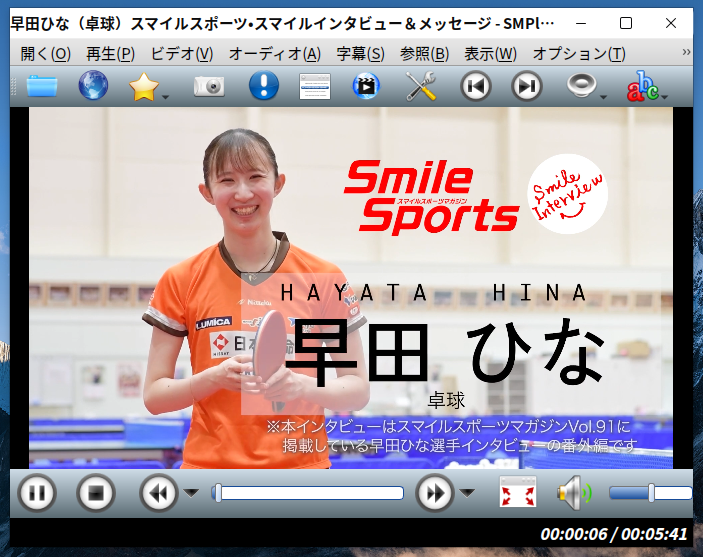703x557 pixels.
Task: Click the video seek bar
Action: point(308,493)
